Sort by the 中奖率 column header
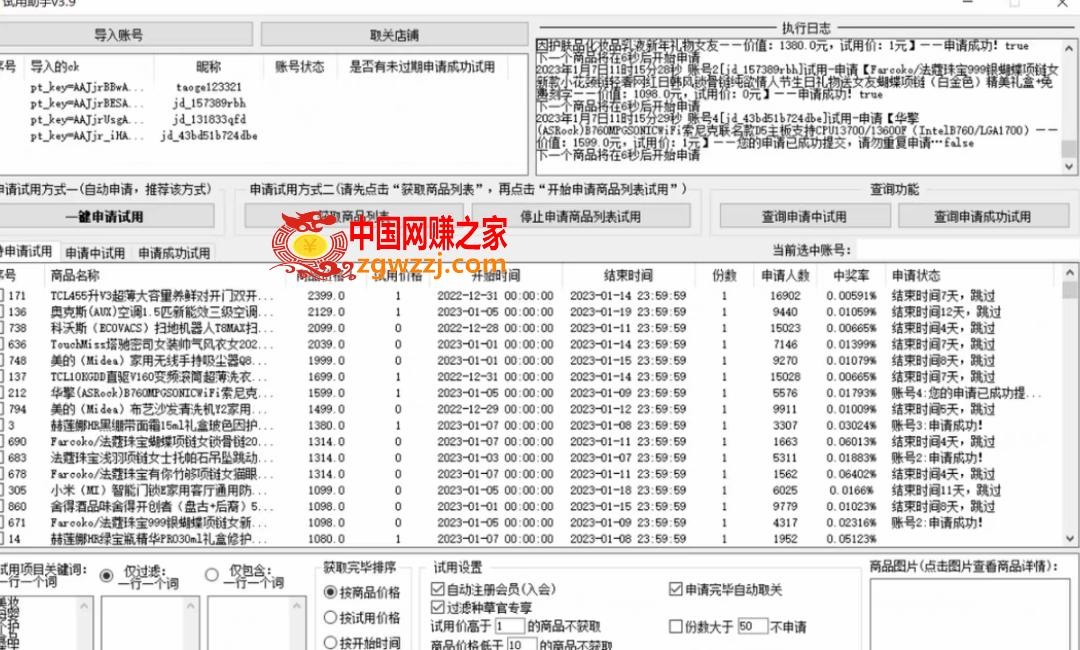Viewport: 1080px width, 650px height. (x=851, y=275)
